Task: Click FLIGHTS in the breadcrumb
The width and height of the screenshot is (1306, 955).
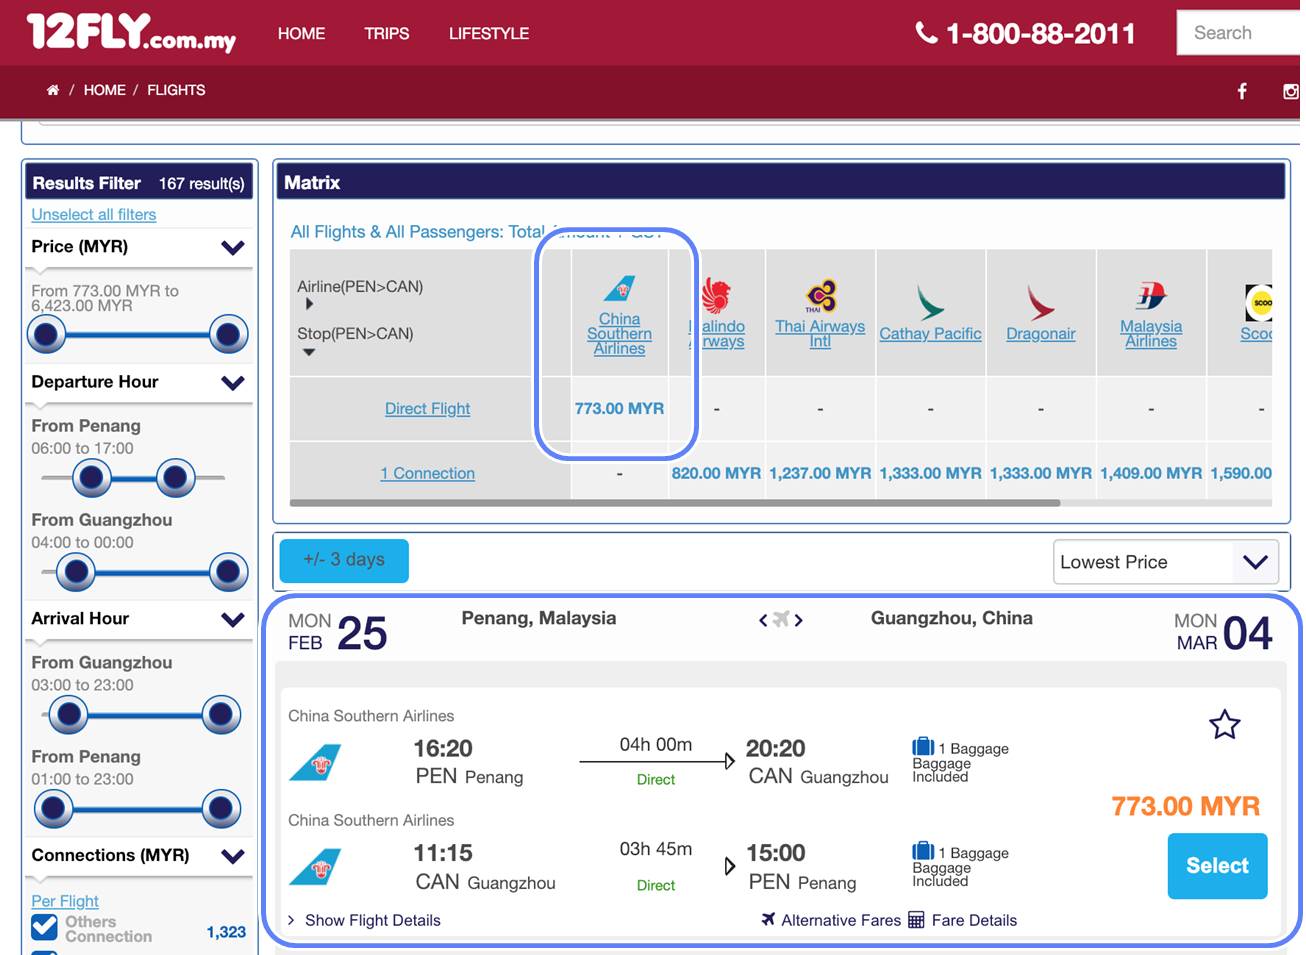Action: click(176, 90)
